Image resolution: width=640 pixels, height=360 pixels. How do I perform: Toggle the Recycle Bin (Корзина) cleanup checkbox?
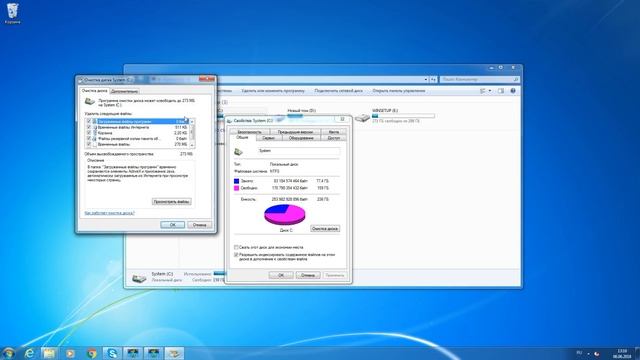pyautogui.click(x=89, y=133)
